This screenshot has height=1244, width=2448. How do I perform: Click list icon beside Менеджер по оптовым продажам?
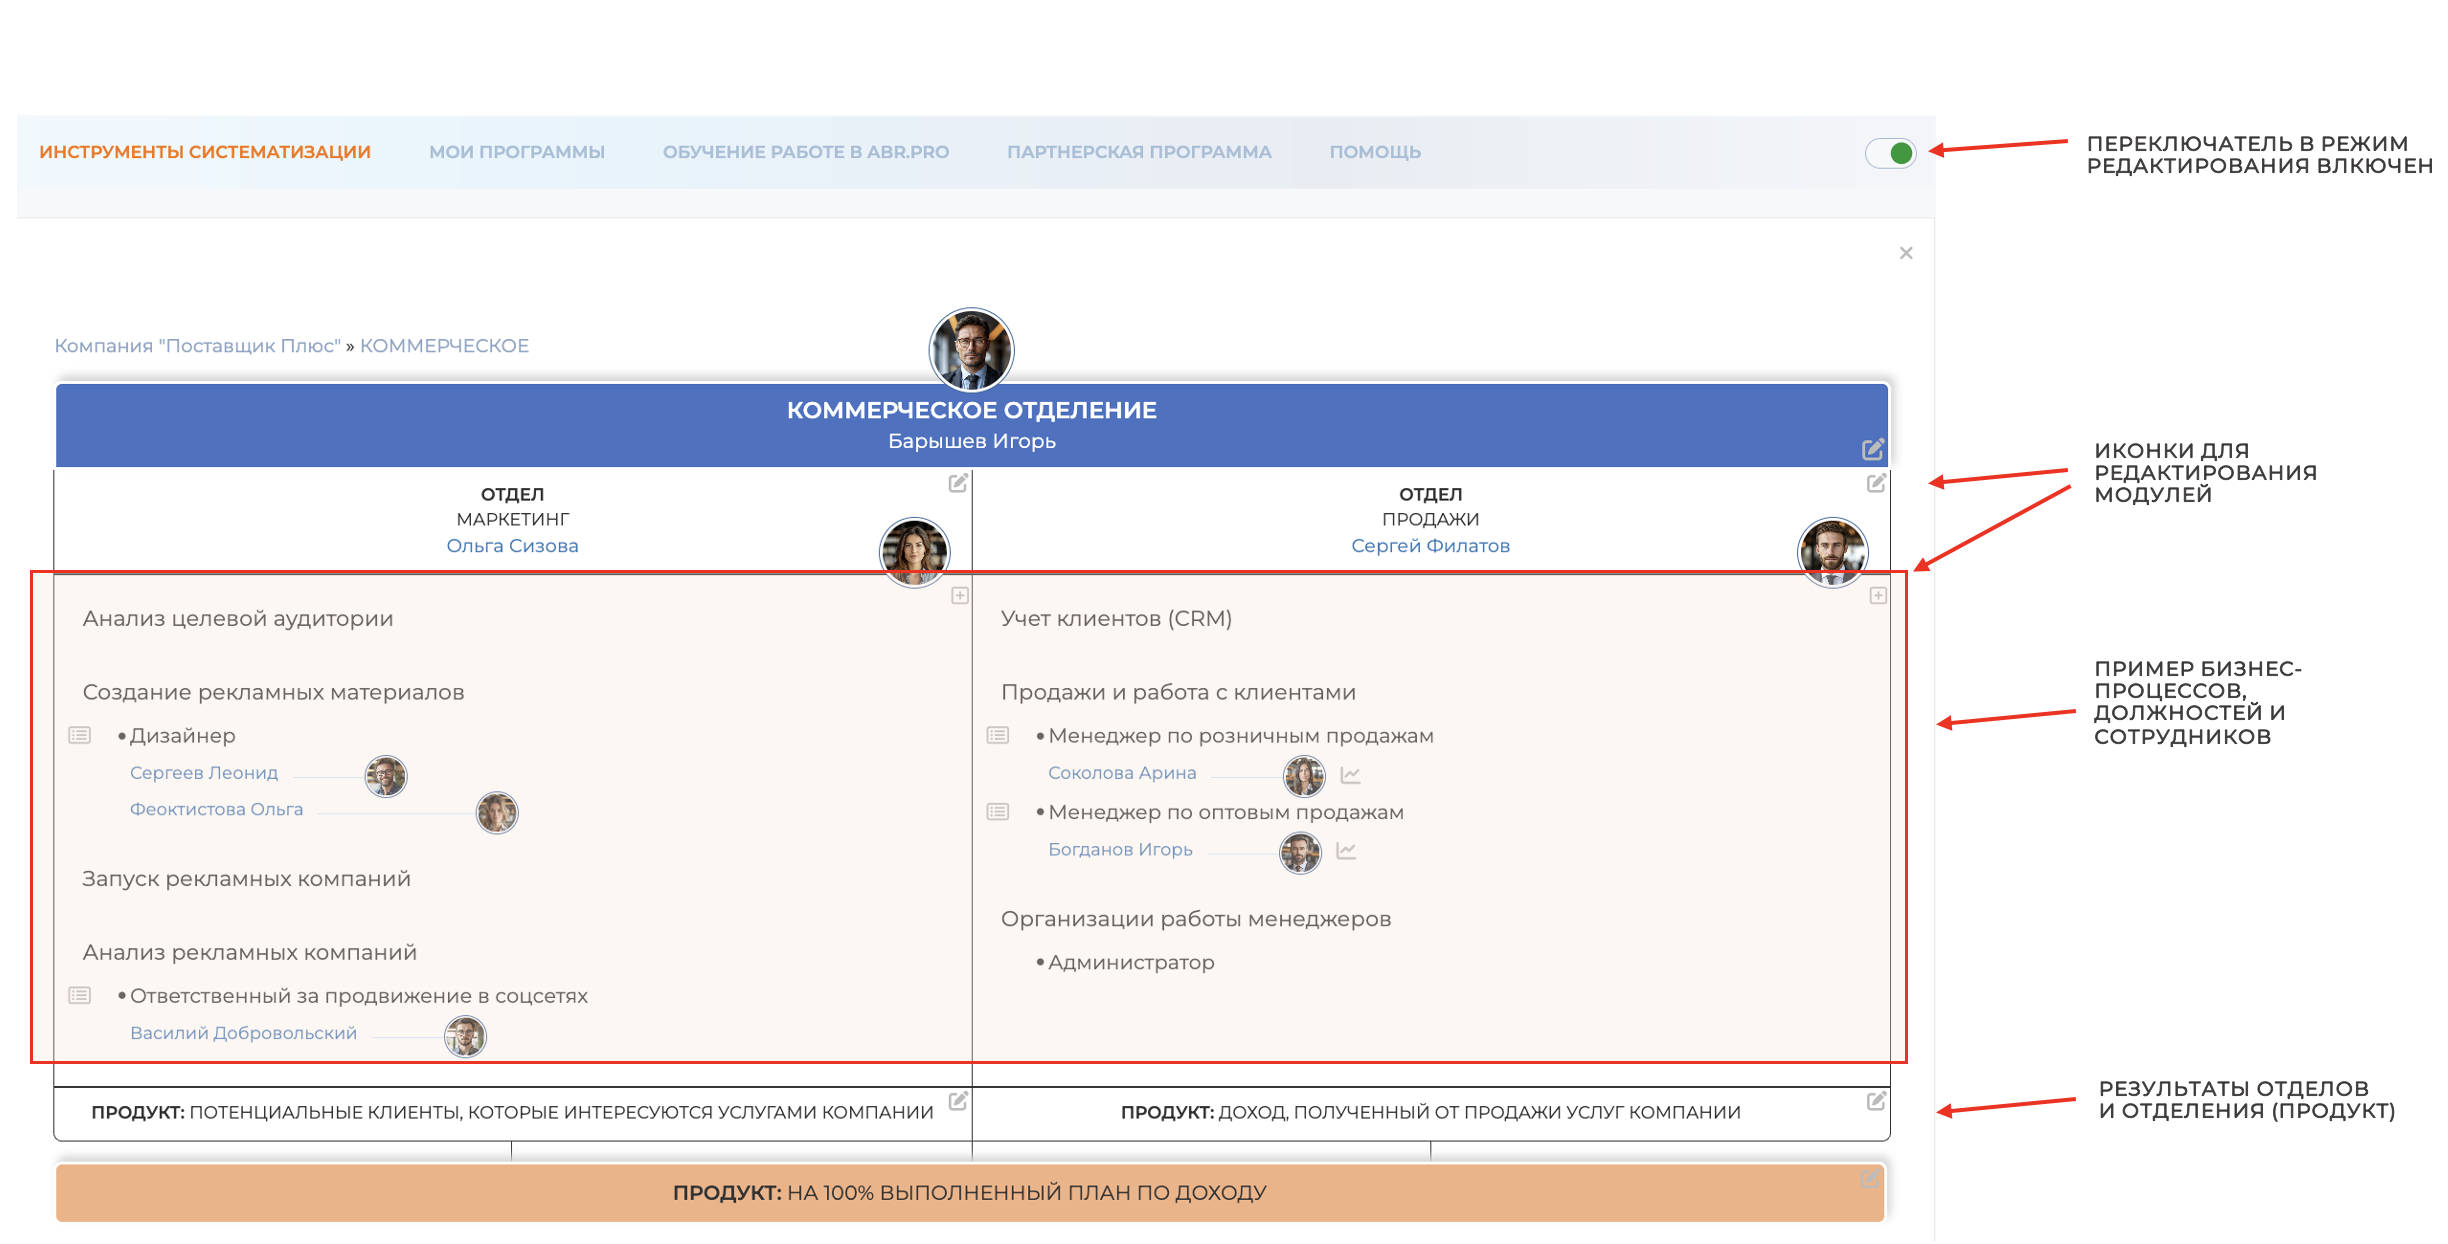click(x=998, y=812)
